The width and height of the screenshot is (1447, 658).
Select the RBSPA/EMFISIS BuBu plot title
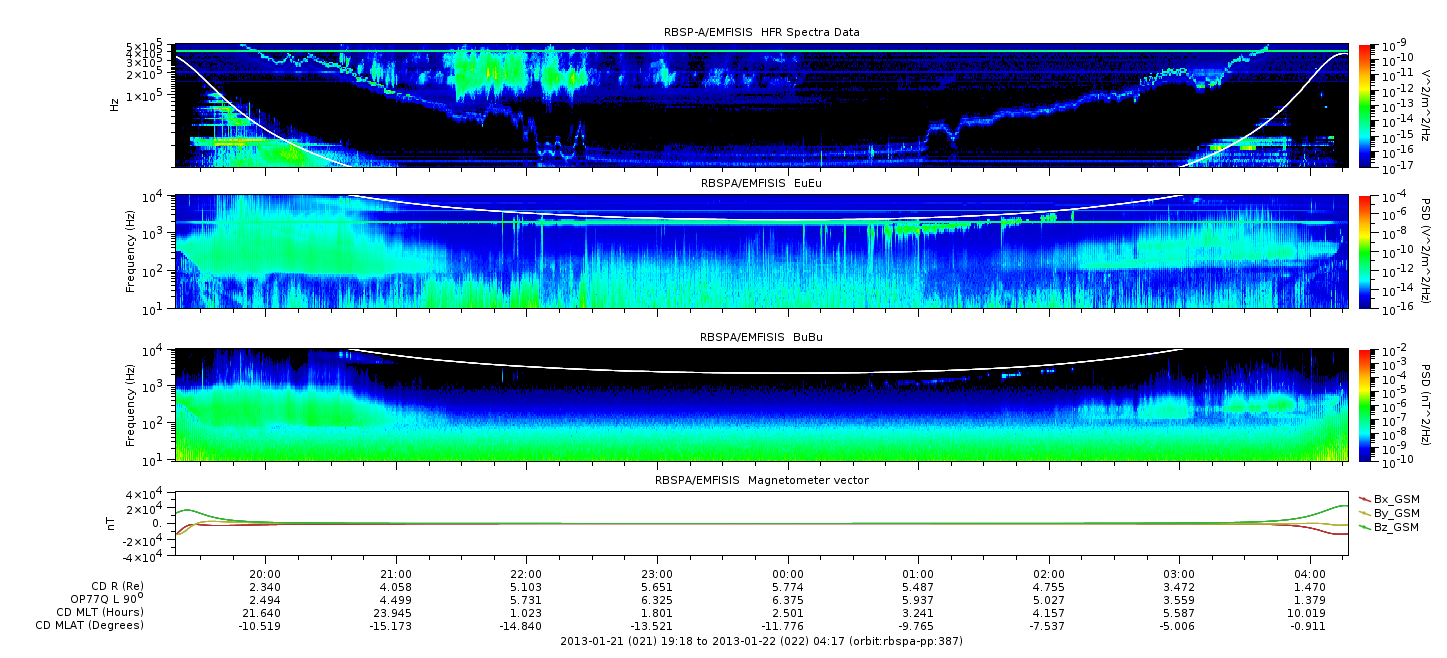(x=761, y=338)
